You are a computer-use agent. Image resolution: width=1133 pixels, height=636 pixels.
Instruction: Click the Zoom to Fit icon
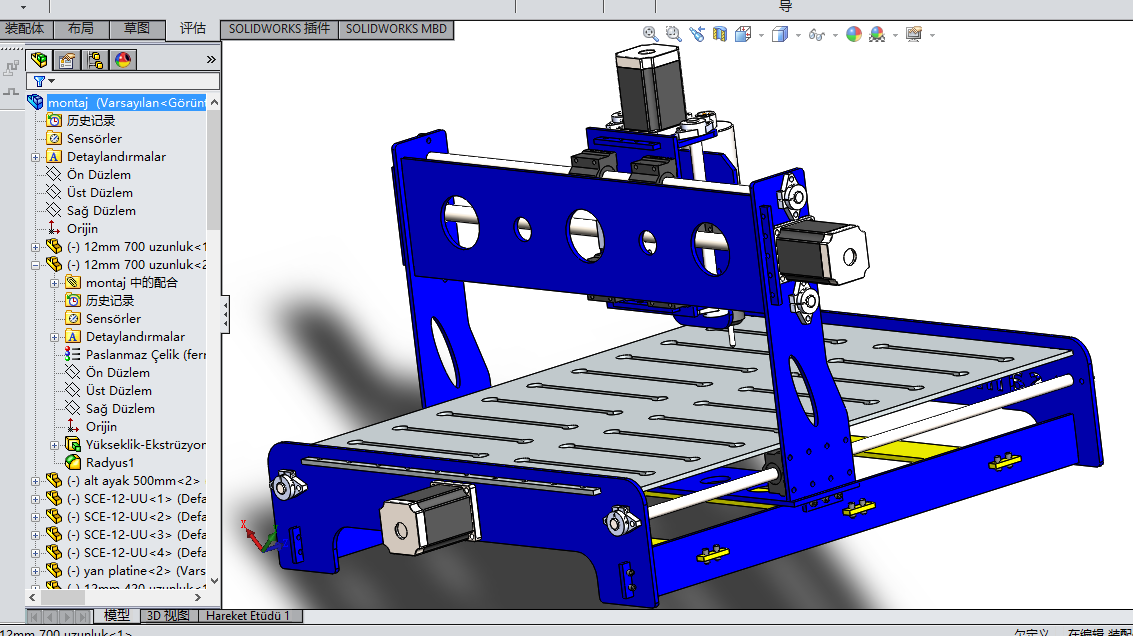click(650, 33)
